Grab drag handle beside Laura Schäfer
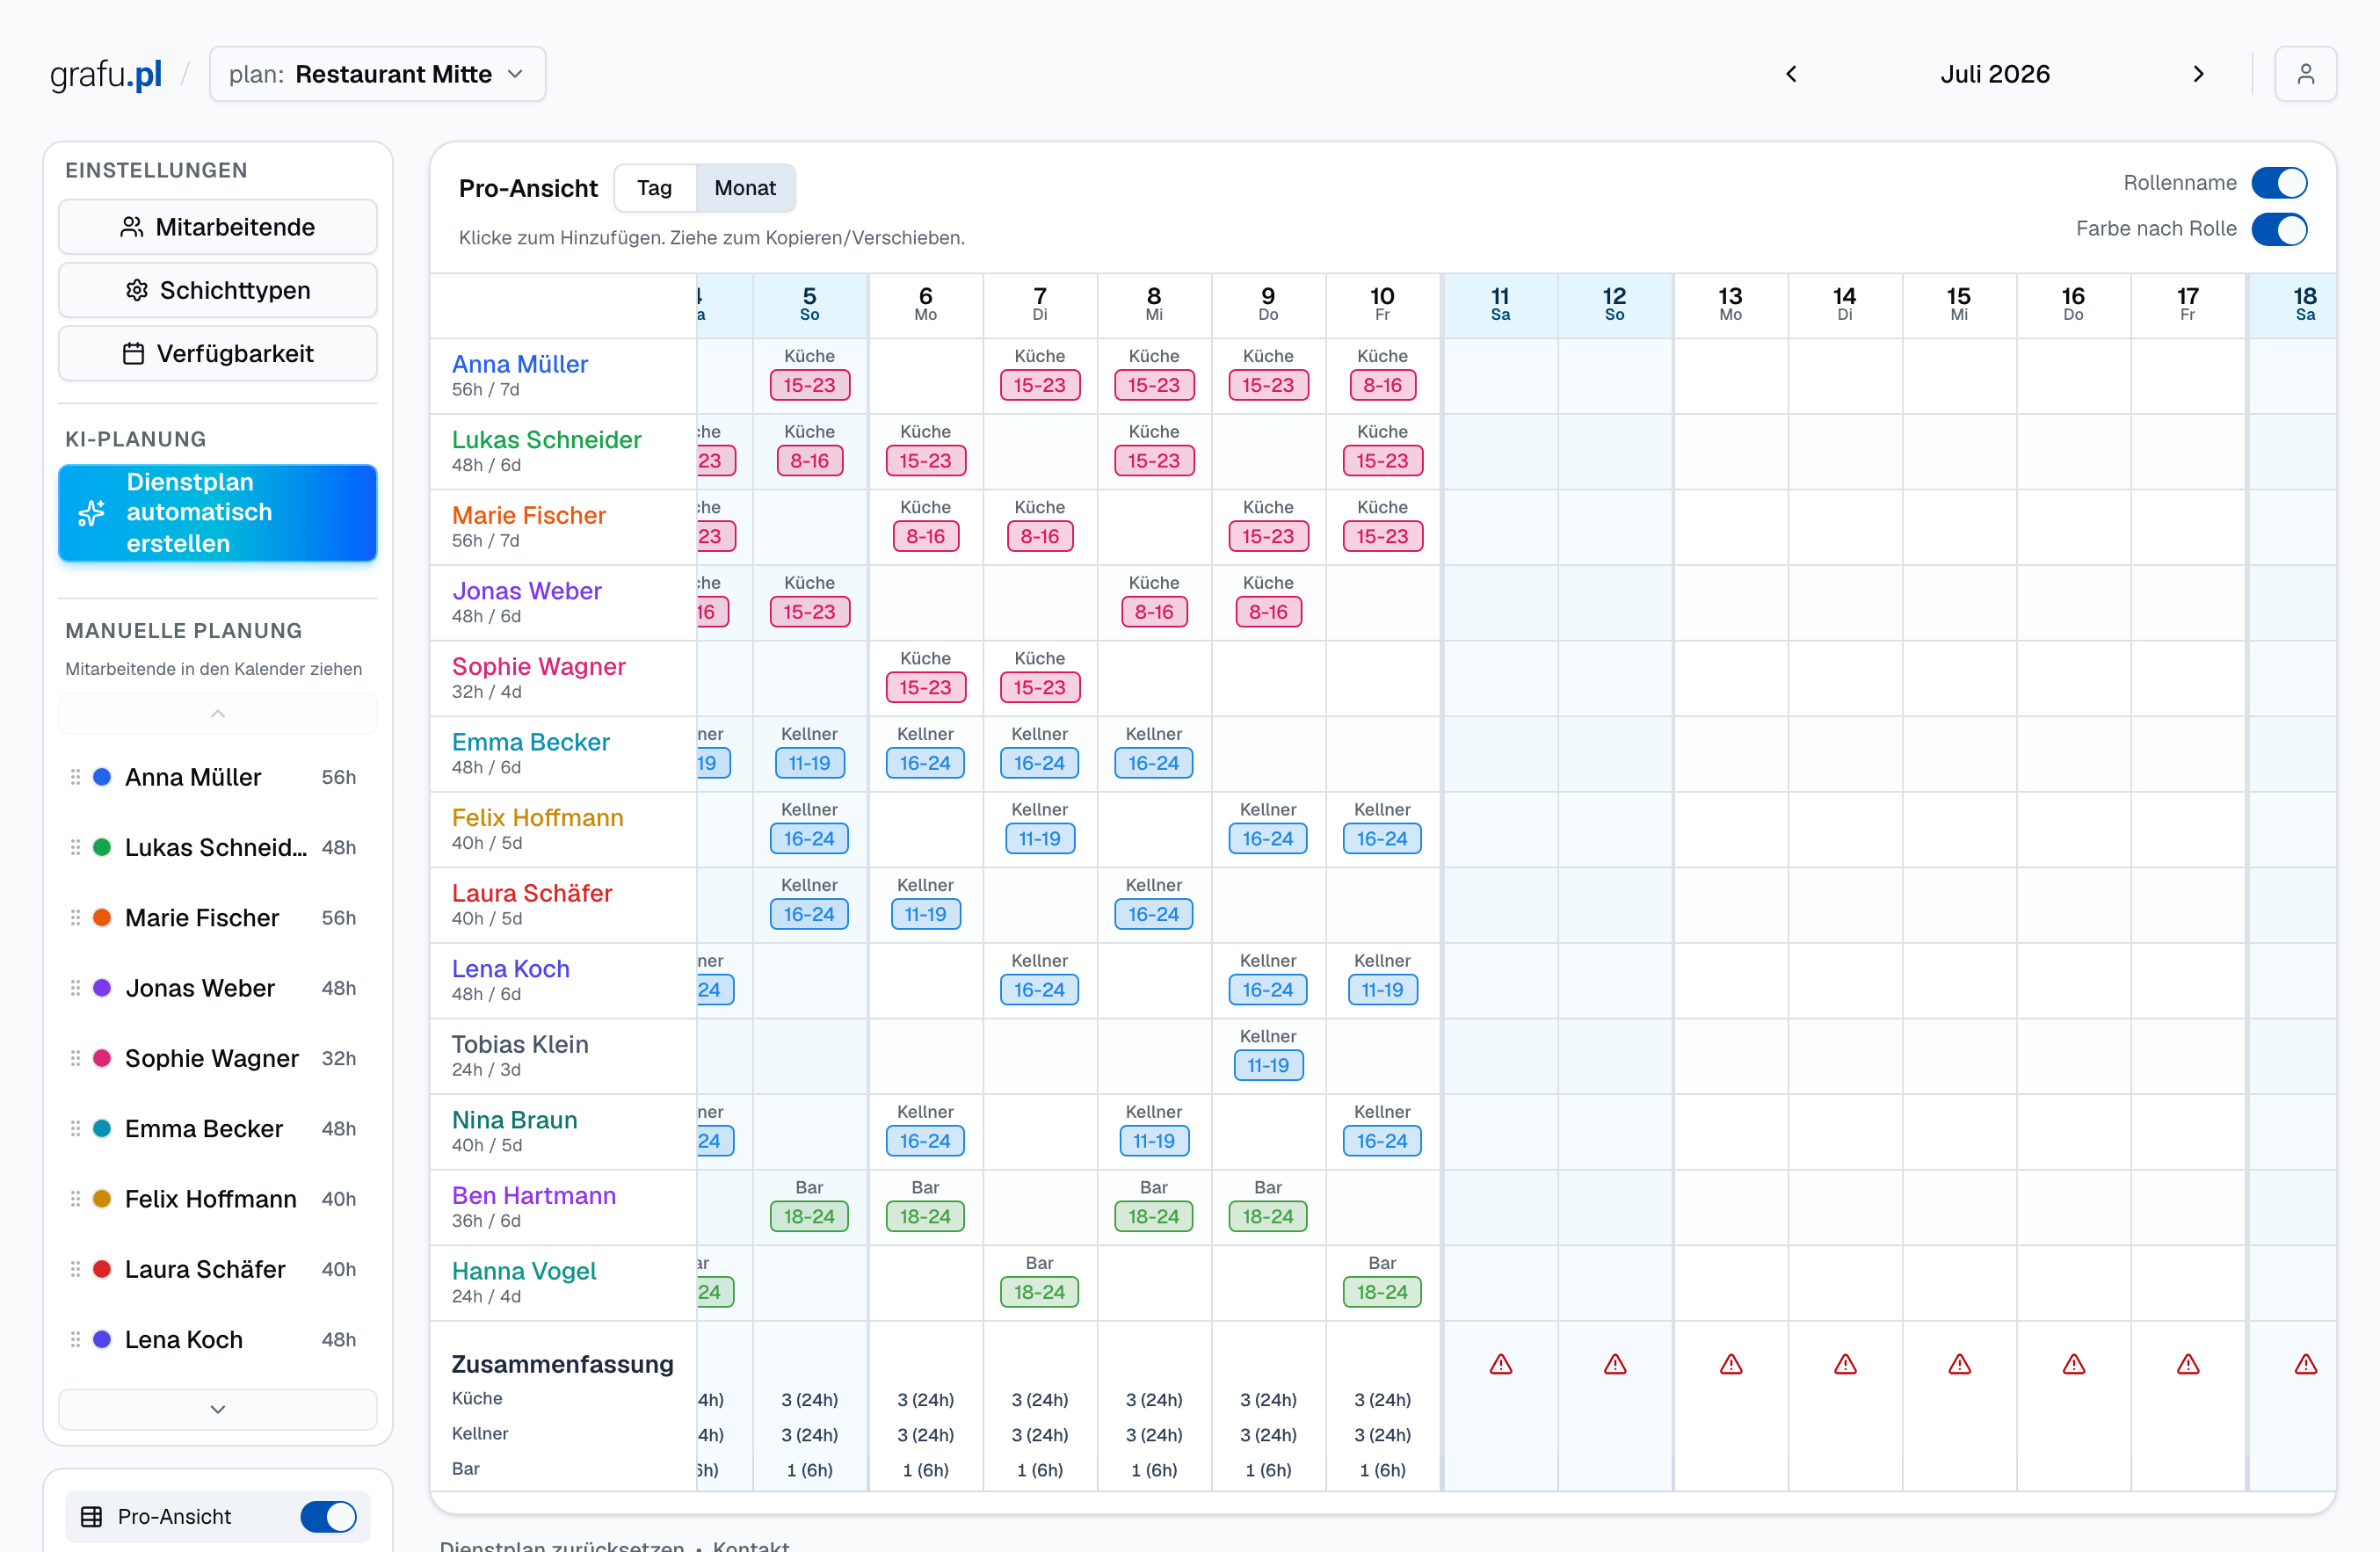Screen dimensions: 2380x1552 coord(75,1269)
